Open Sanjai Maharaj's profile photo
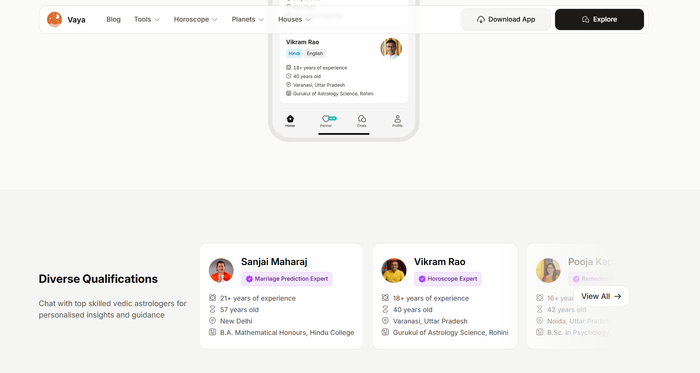 coord(221,270)
